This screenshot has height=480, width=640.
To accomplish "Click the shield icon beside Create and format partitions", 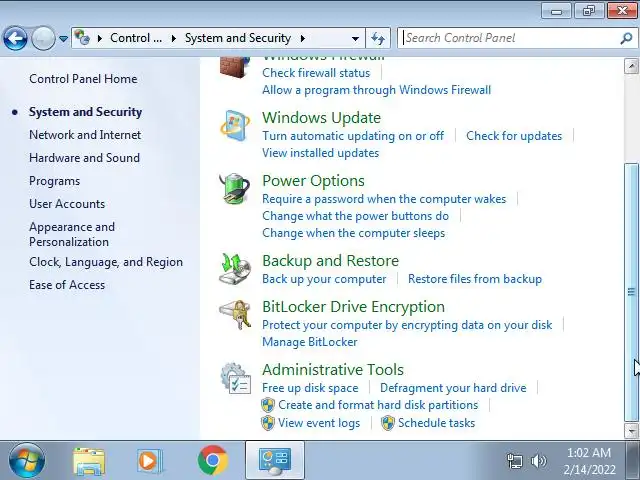I will (268, 405).
